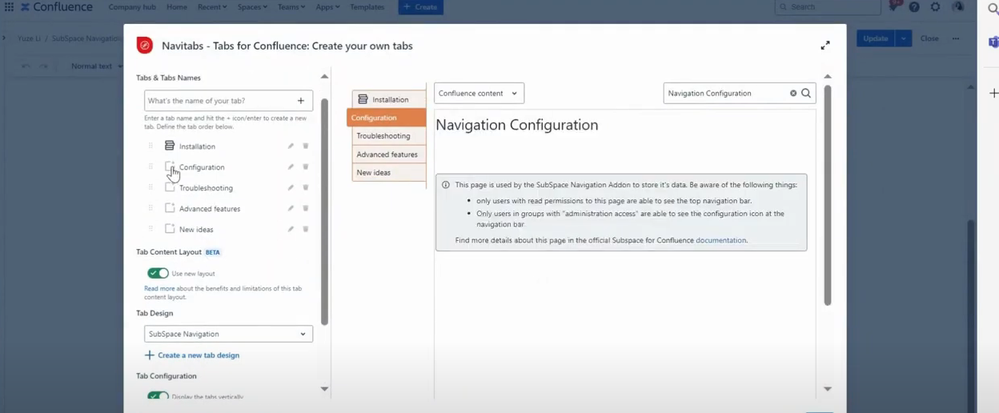The image size is (999, 413).
Task: Open the Confluence content dropdown
Action: click(479, 93)
